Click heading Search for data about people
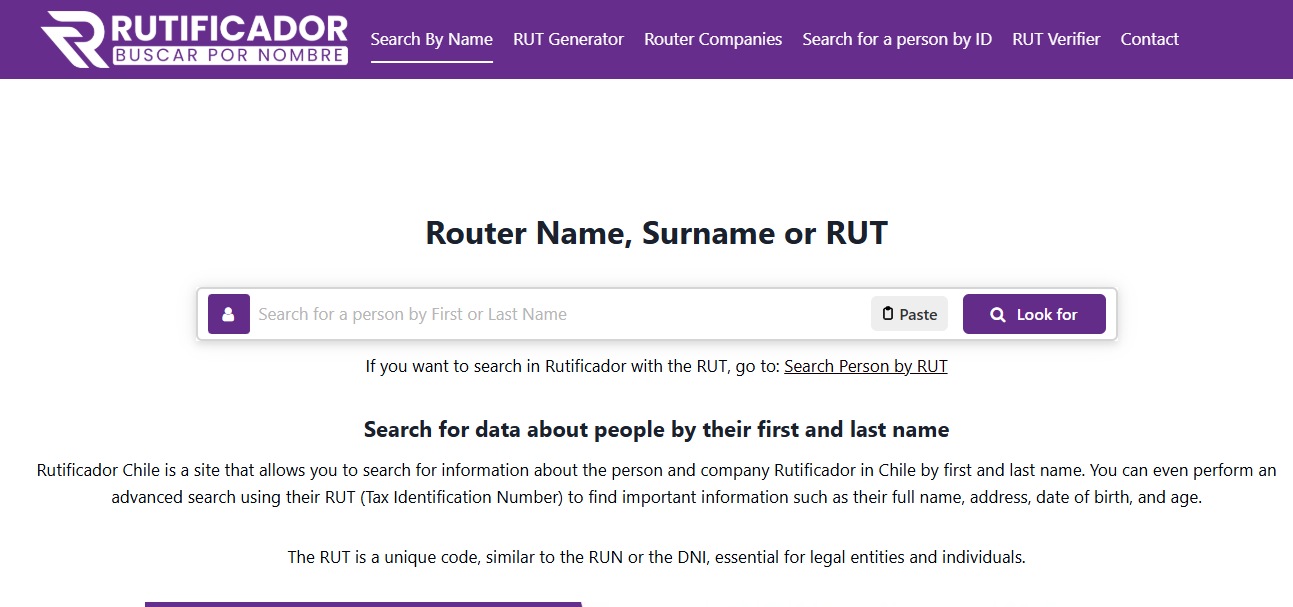Screen dimensions: 1293x607 click(656, 430)
